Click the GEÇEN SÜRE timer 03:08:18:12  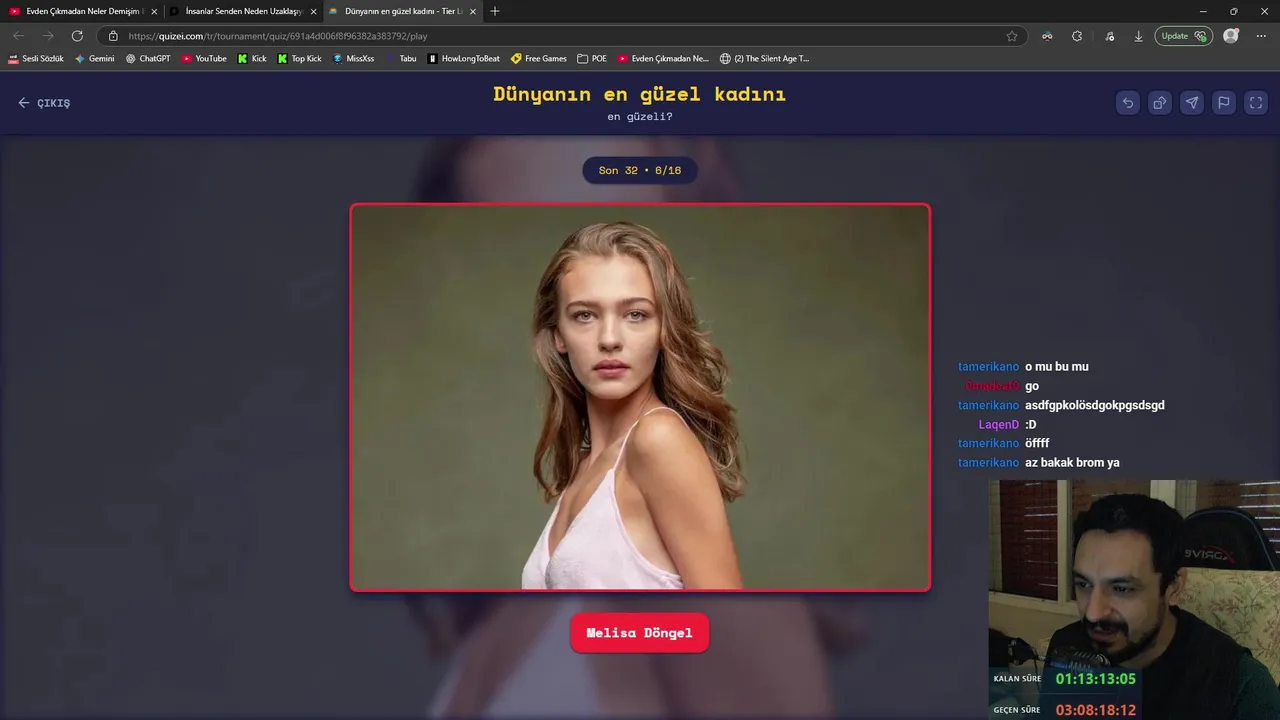pos(1096,710)
